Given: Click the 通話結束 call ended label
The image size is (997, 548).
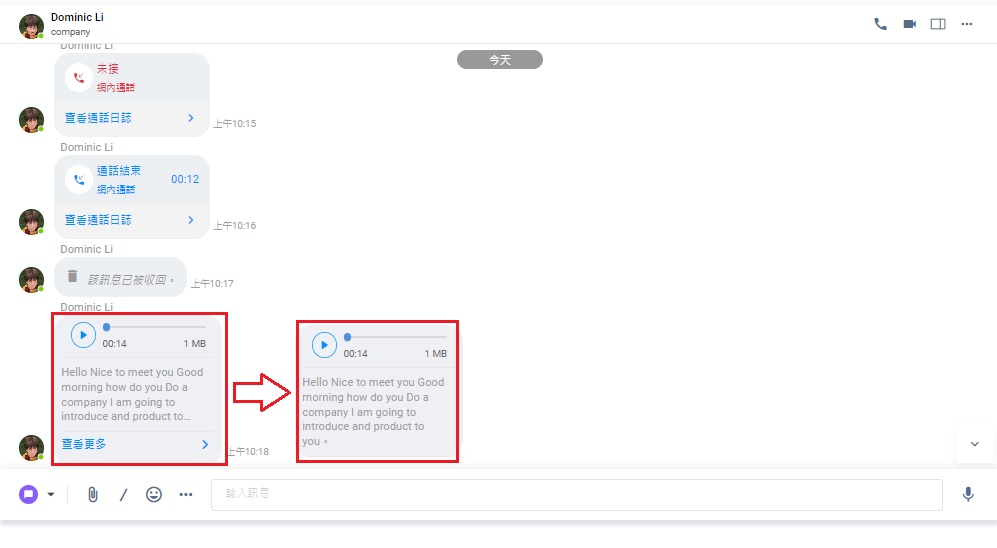Looking at the screenshot, I should (x=119, y=170).
